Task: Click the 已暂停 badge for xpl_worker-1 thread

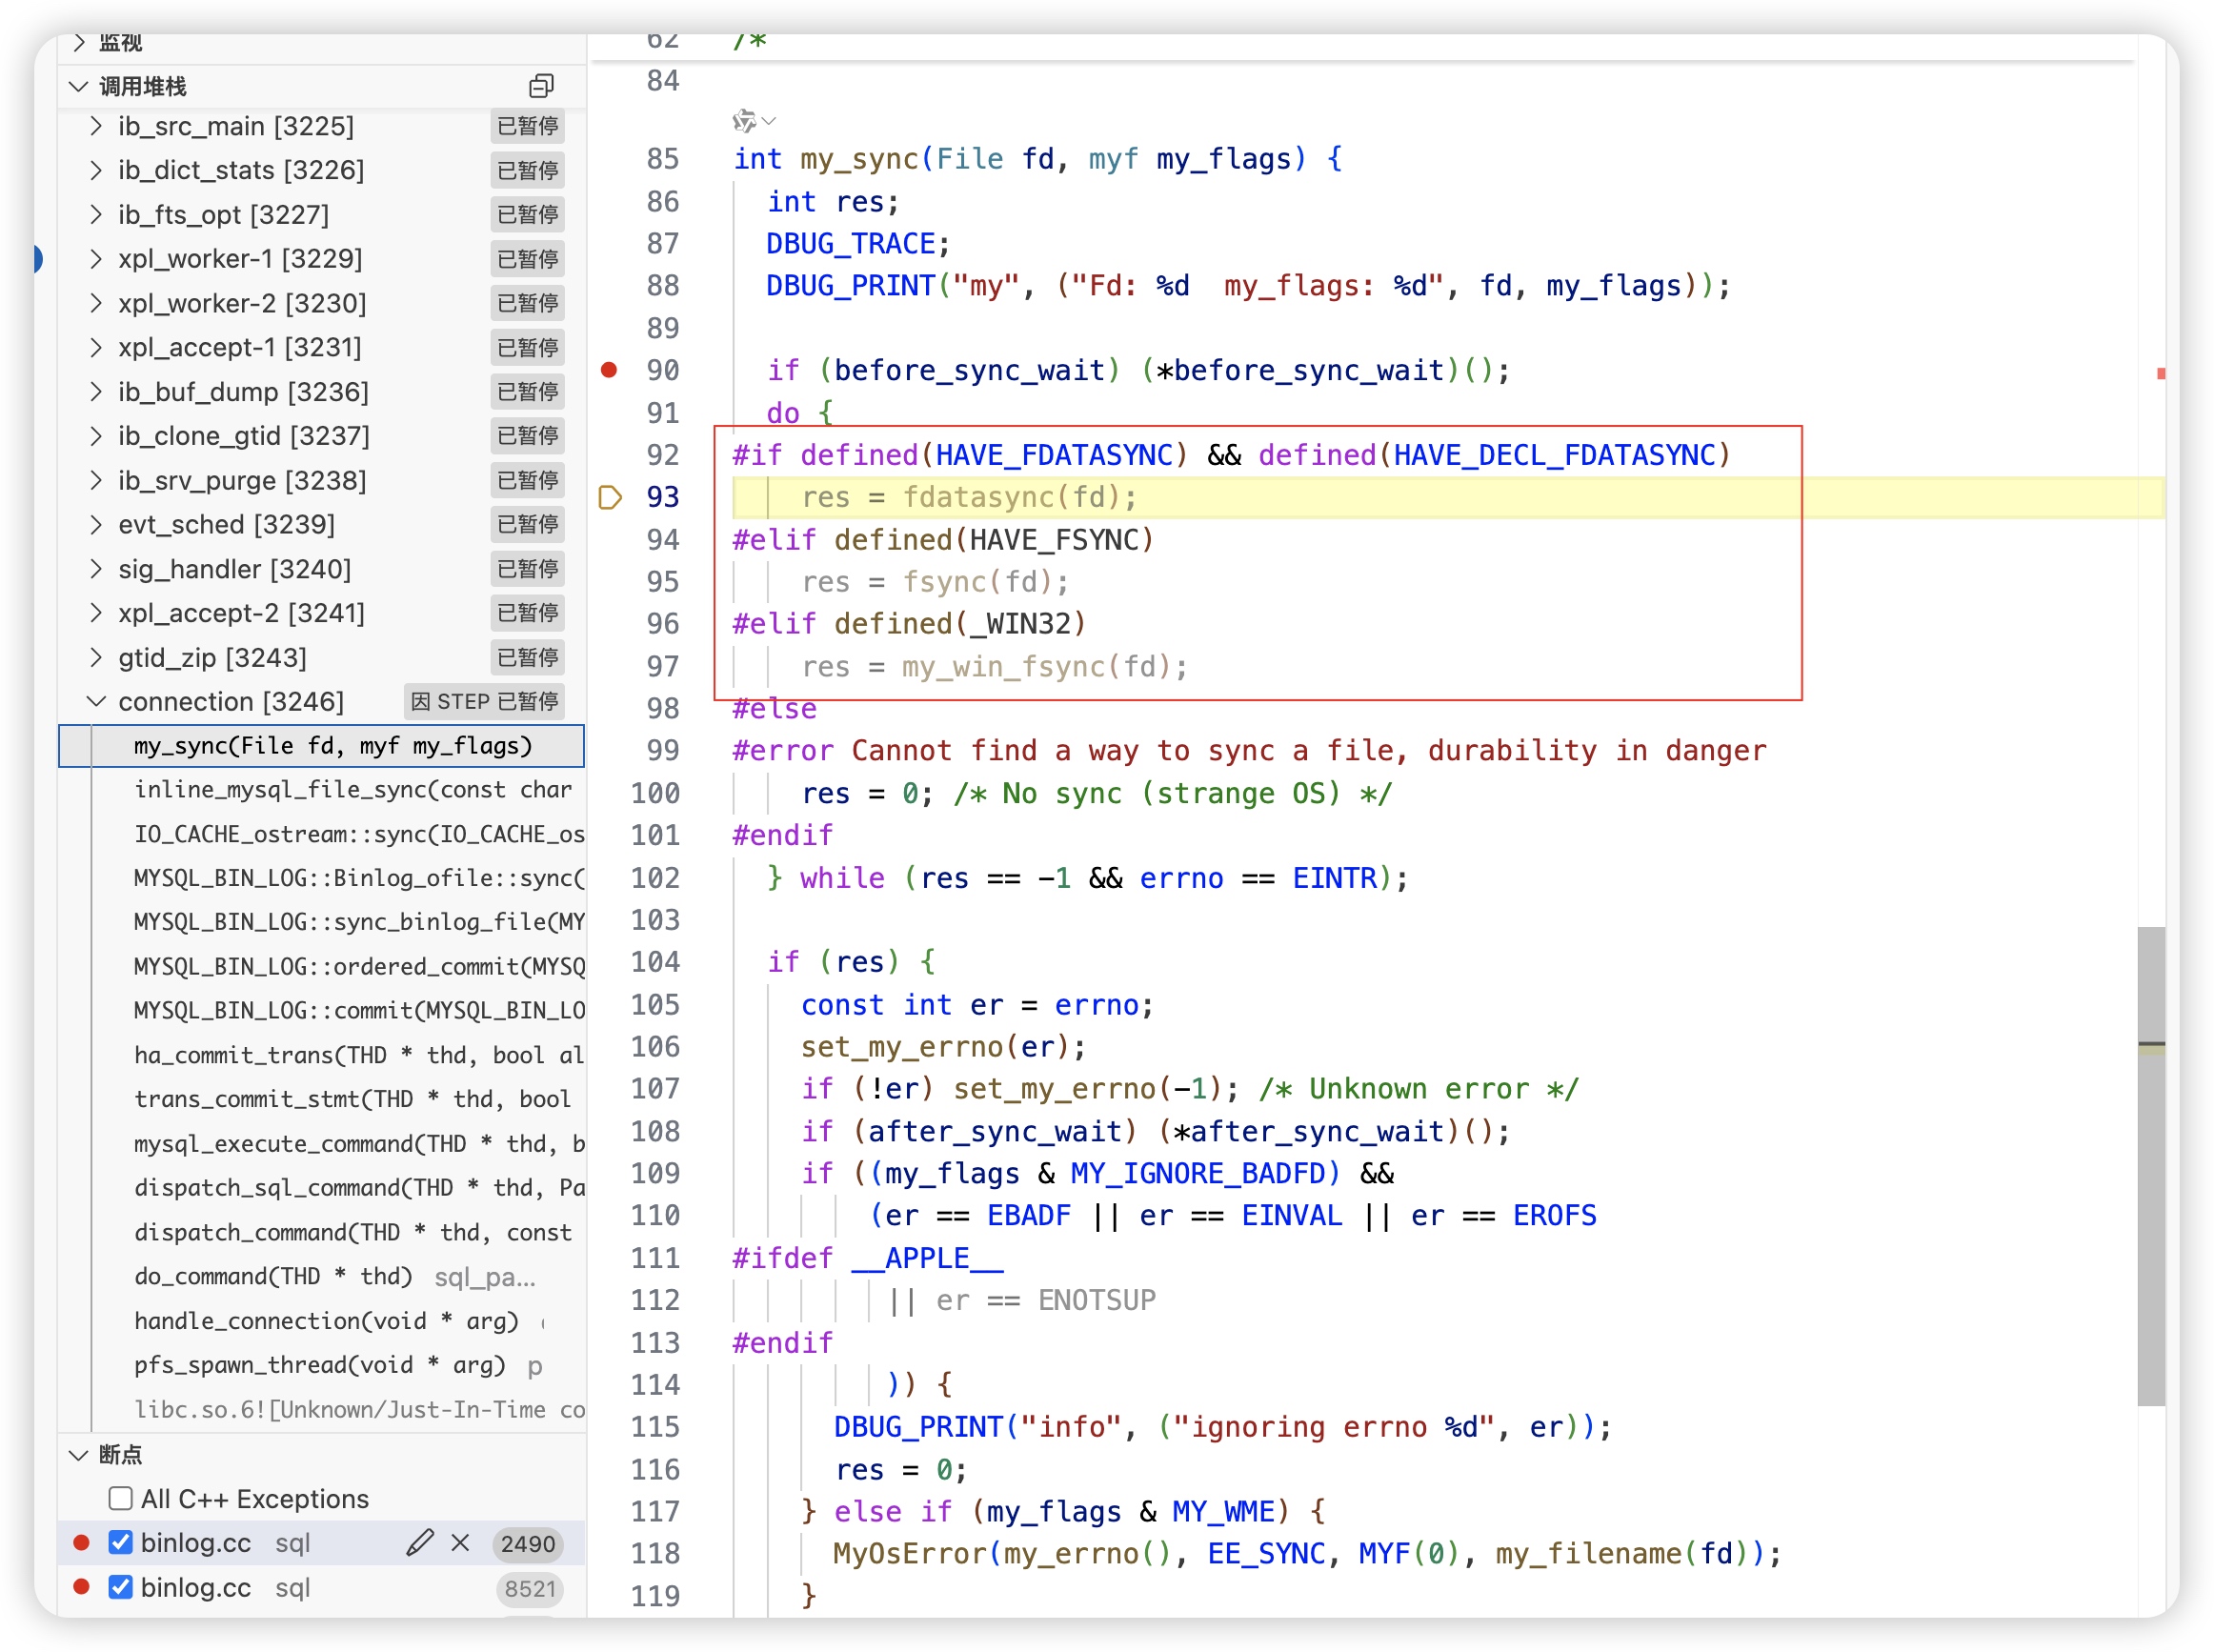Action: pyautogui.click(x=527, y=259)
